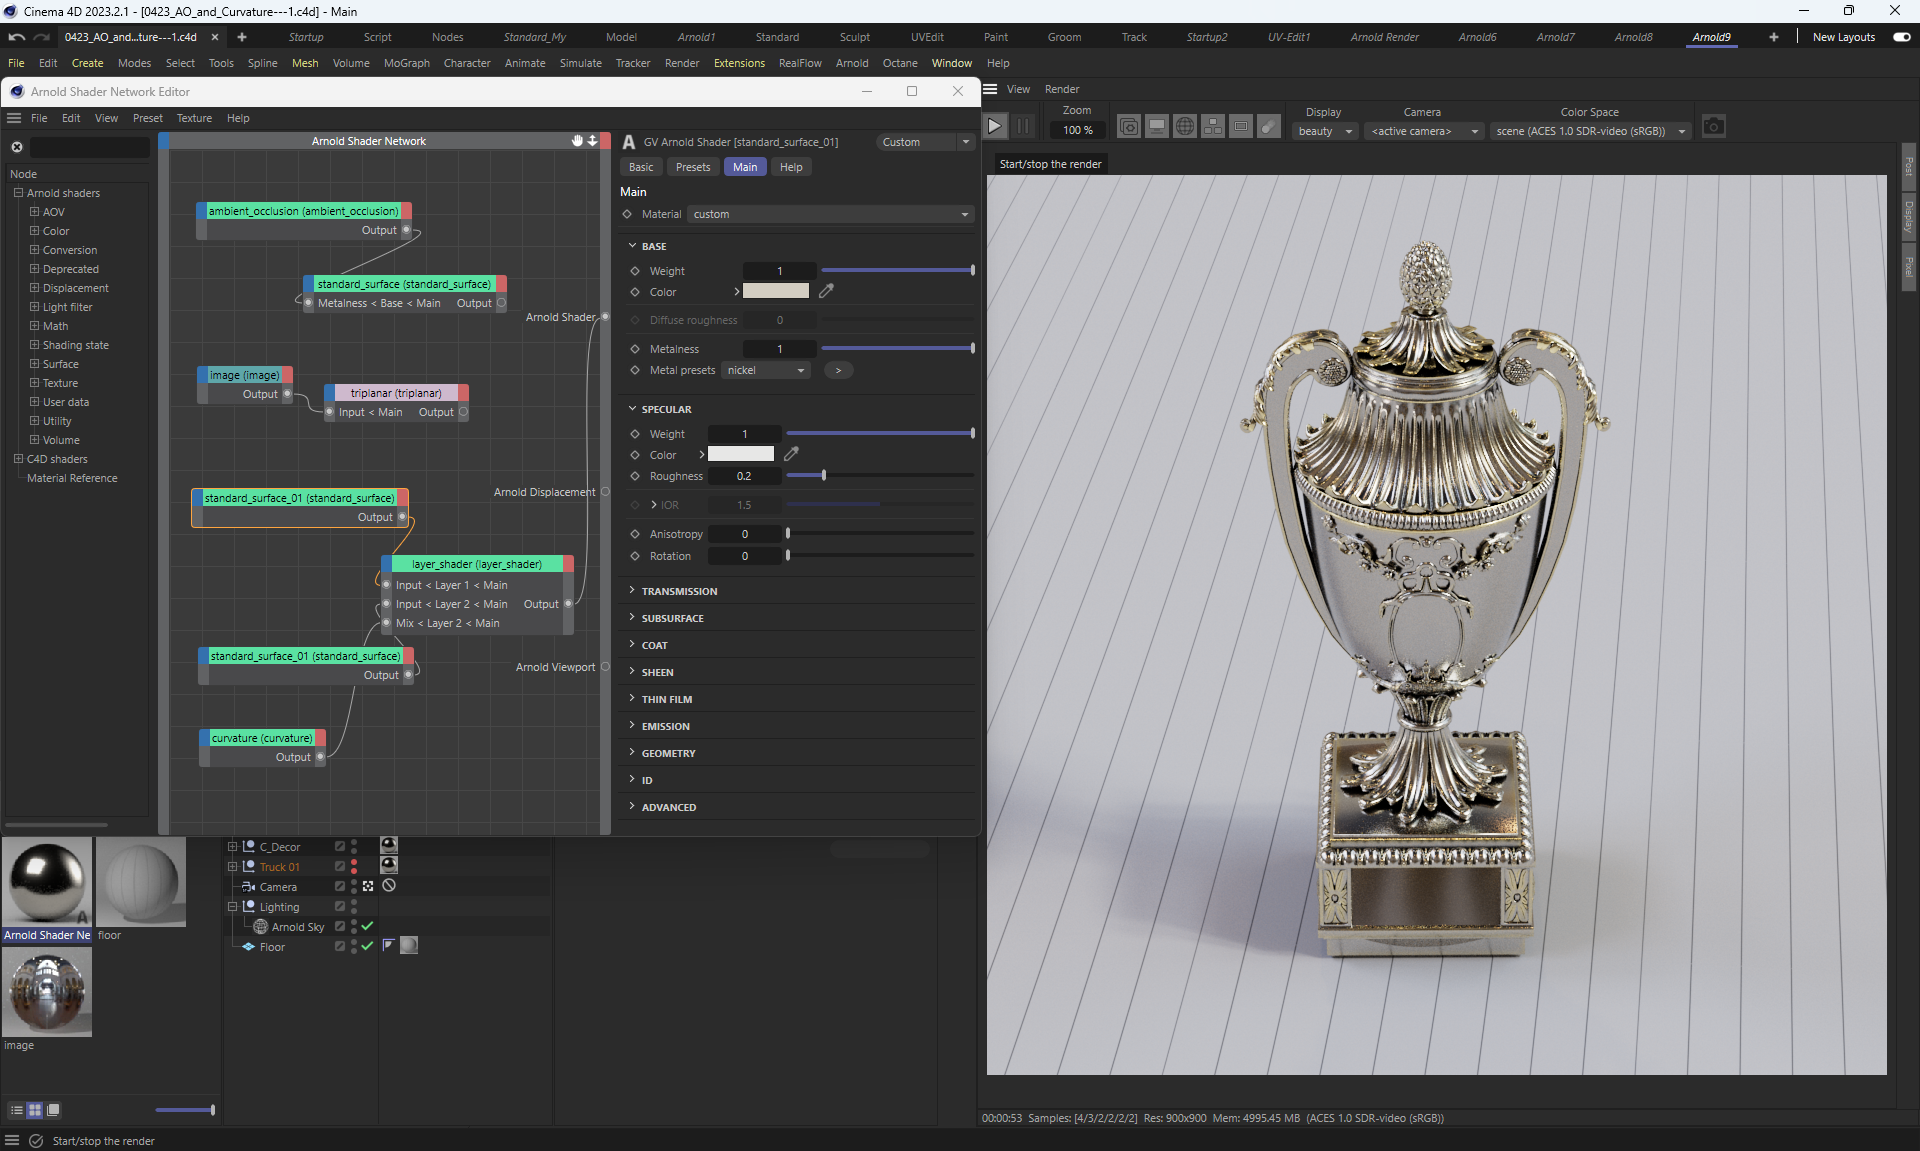Switch to the Presets tab

click(692, 167)
